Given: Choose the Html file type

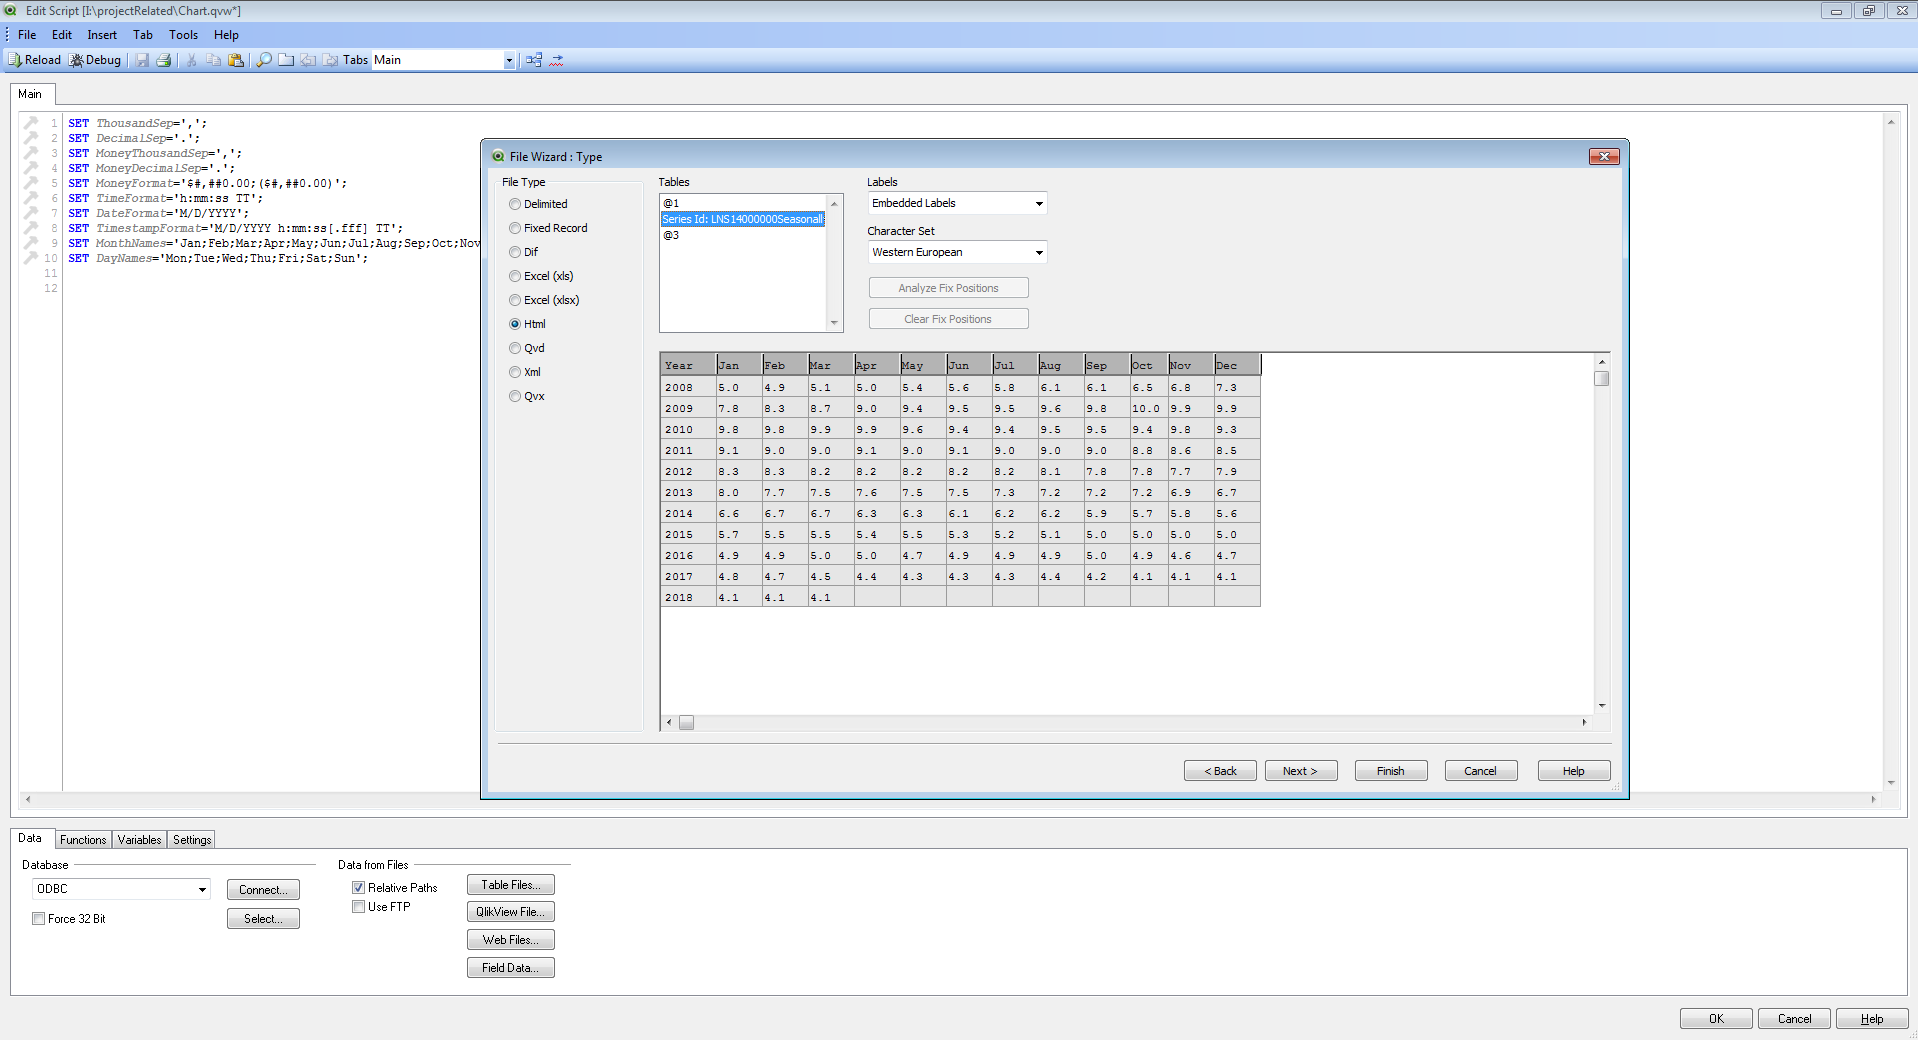Looking at the screenshot, I should pos(527,324).
